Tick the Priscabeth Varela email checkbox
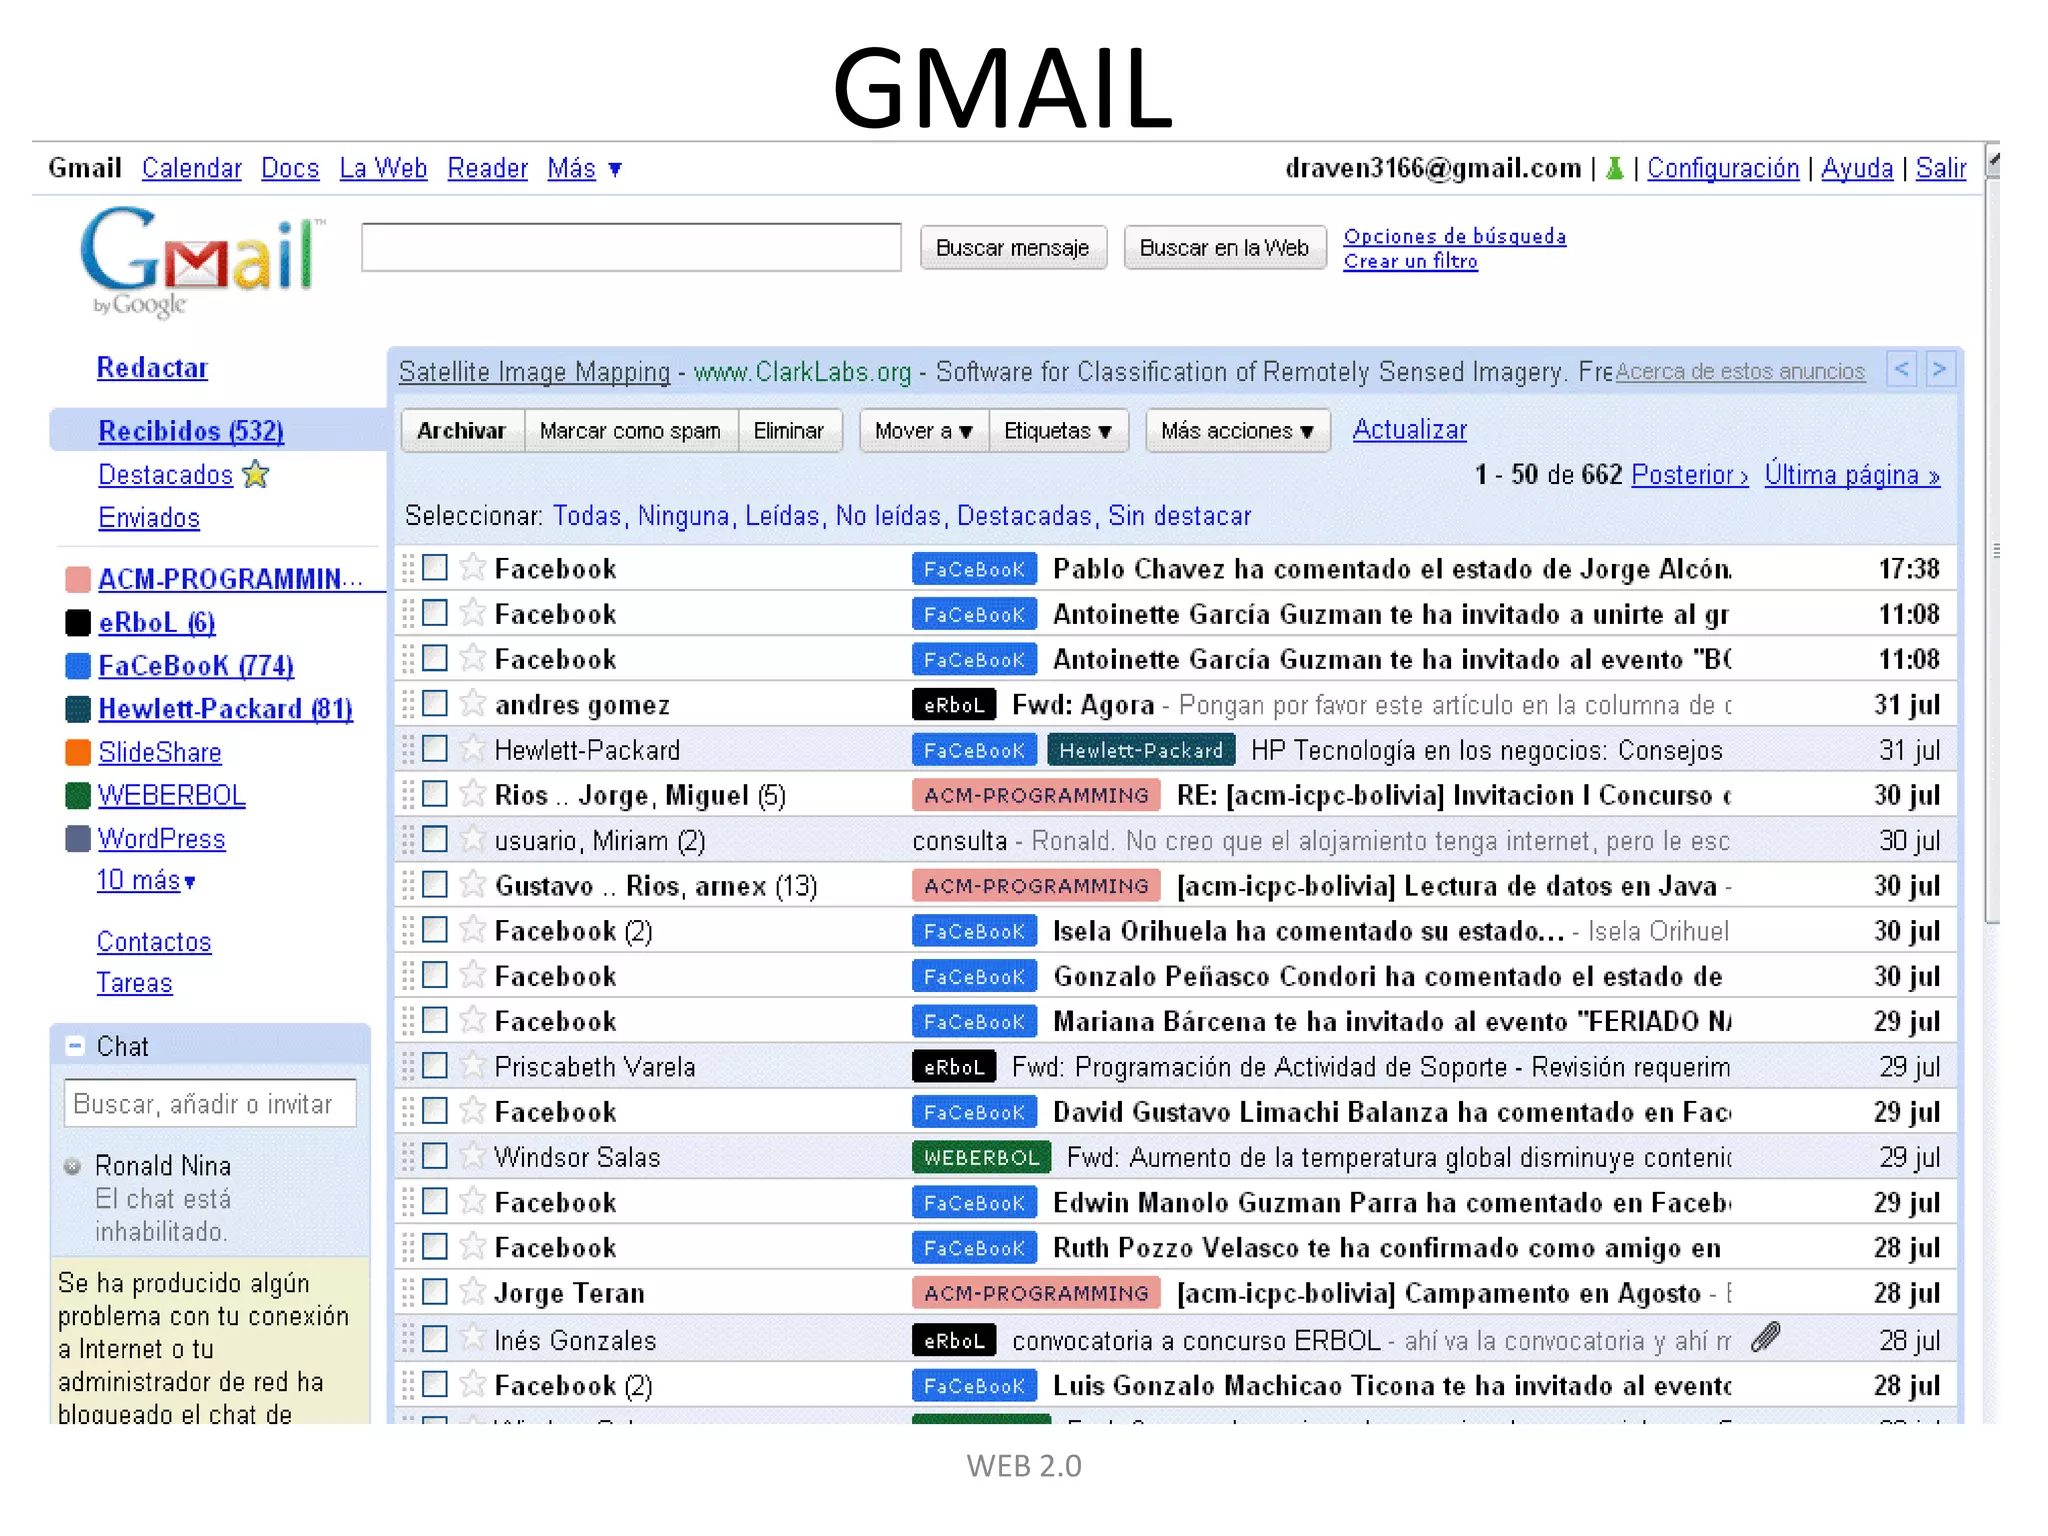 point(435,1066)
